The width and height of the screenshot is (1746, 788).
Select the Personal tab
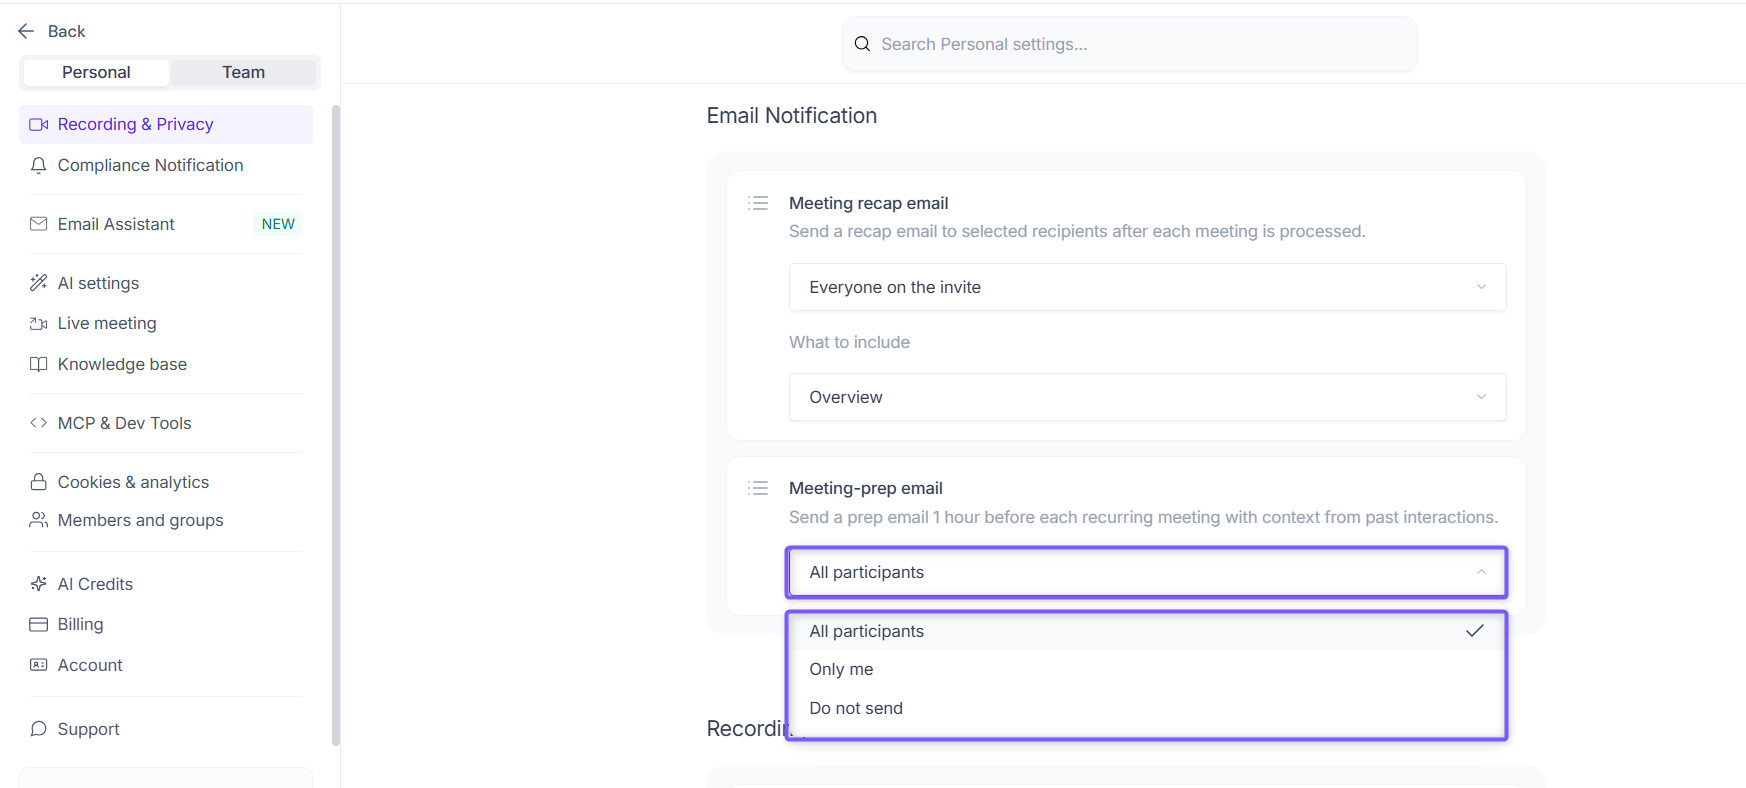96,72
